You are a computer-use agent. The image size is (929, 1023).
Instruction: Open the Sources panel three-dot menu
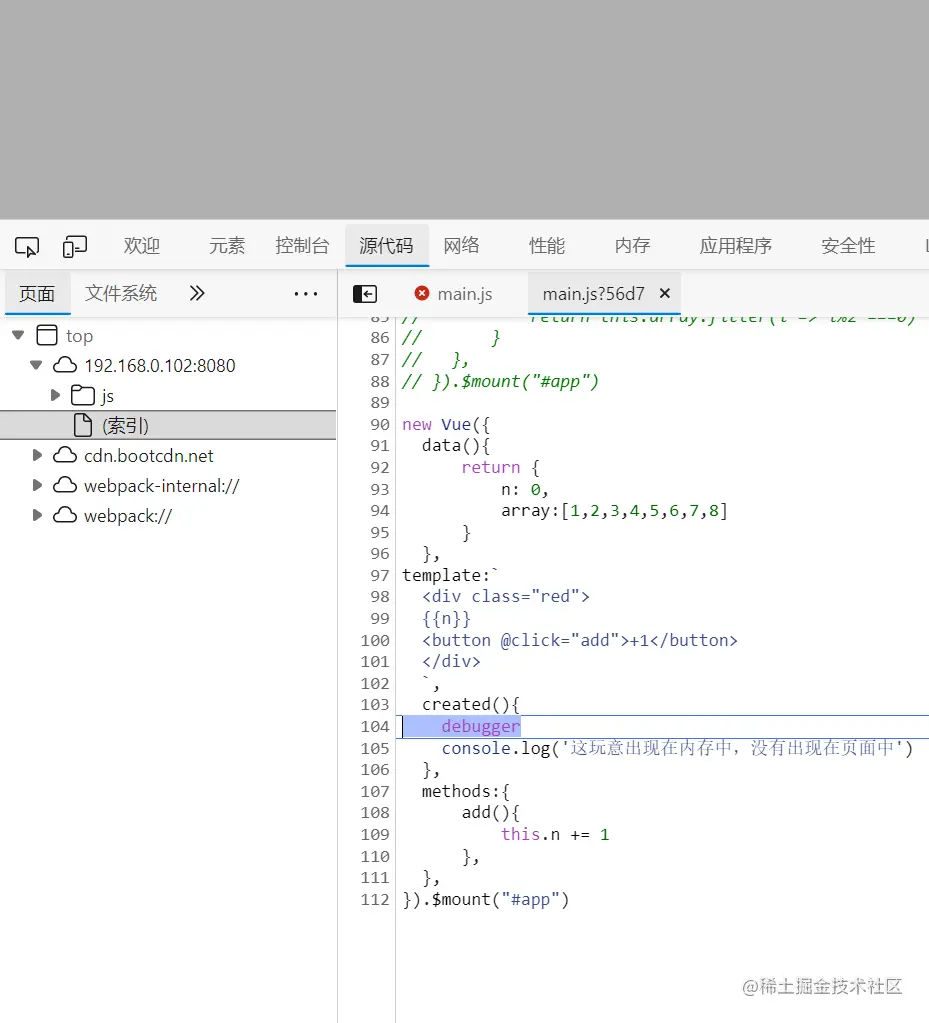(305, 293)
